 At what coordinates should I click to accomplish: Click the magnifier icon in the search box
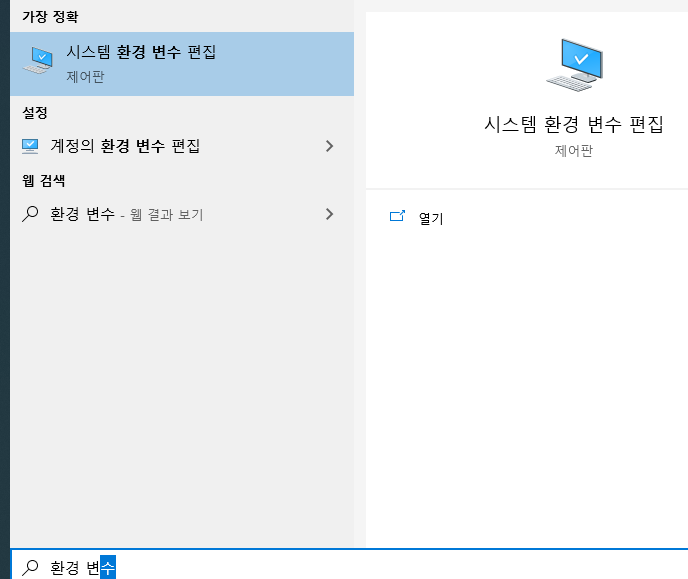click(30, 567)
